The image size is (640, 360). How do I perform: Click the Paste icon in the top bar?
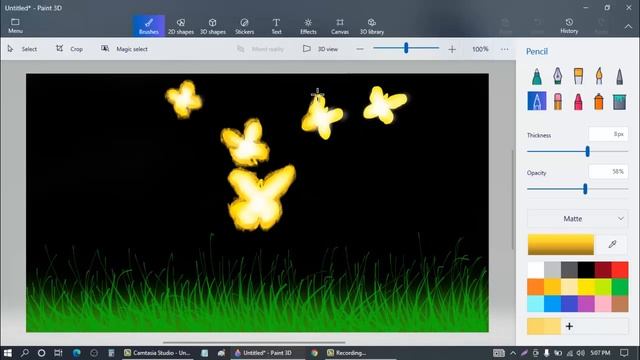click(505, 26)
